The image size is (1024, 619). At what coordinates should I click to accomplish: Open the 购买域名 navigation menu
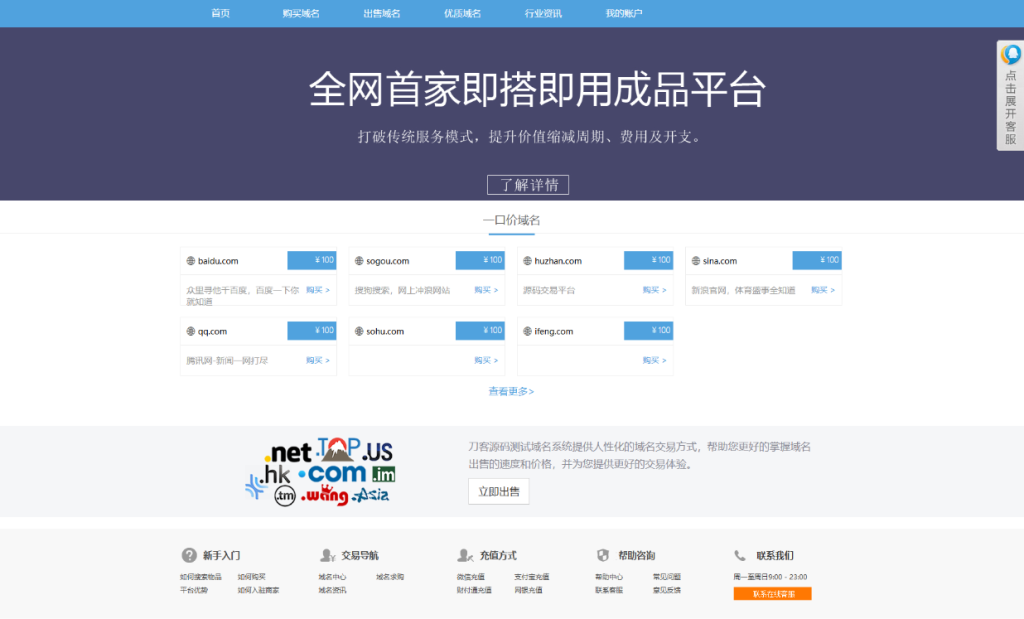300,13
